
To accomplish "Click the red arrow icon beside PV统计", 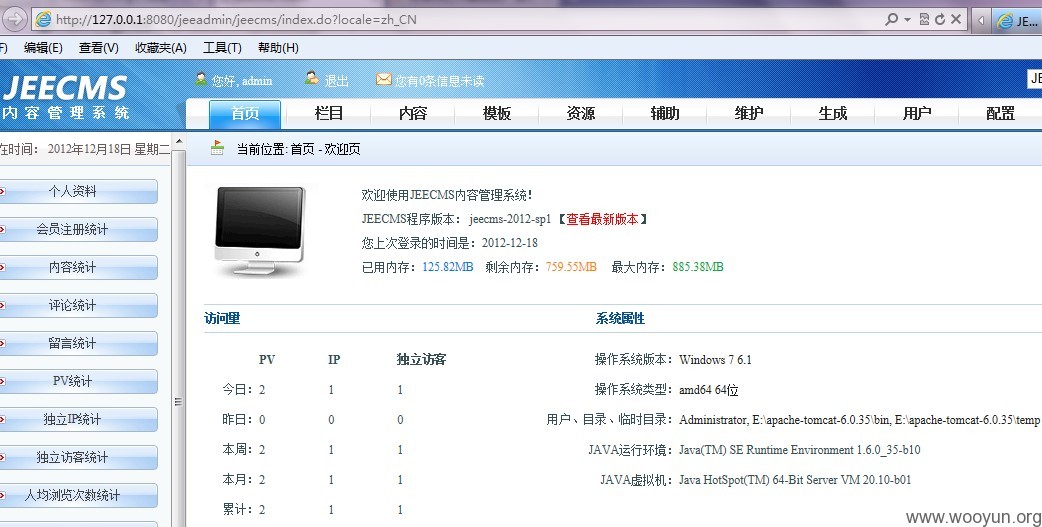I will 3,381.
